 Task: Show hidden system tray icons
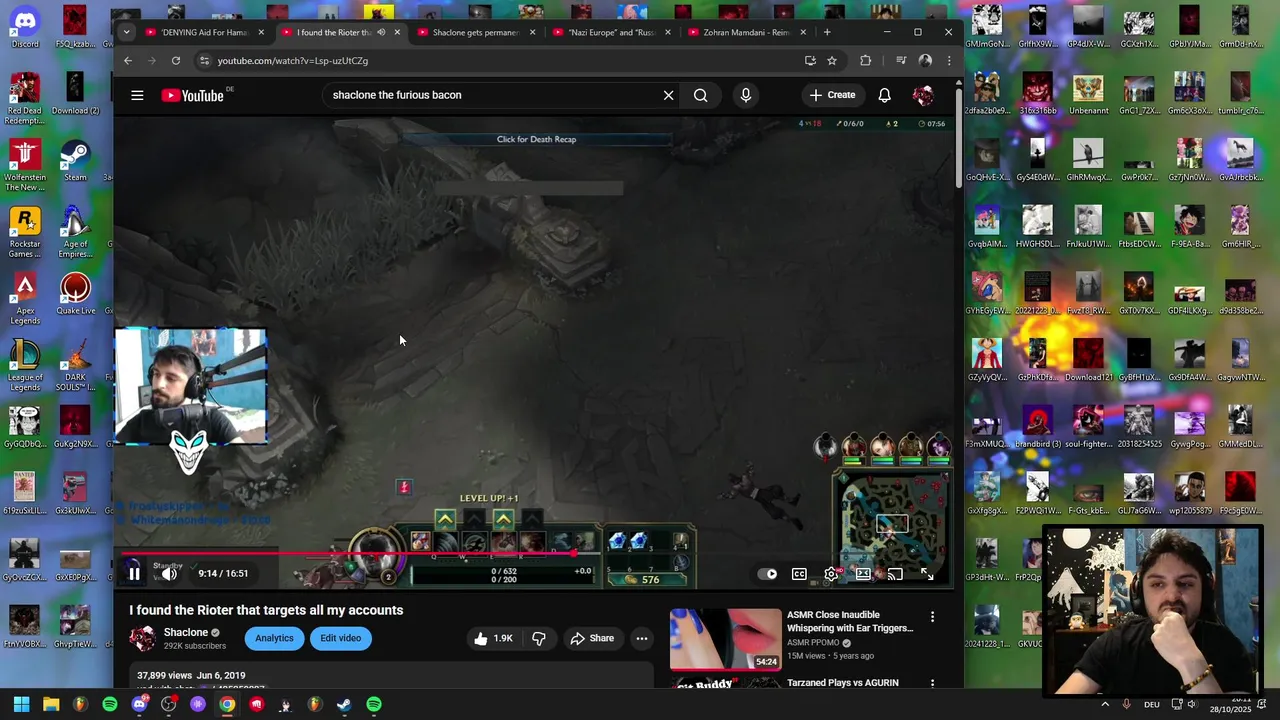coord(1105,704)
